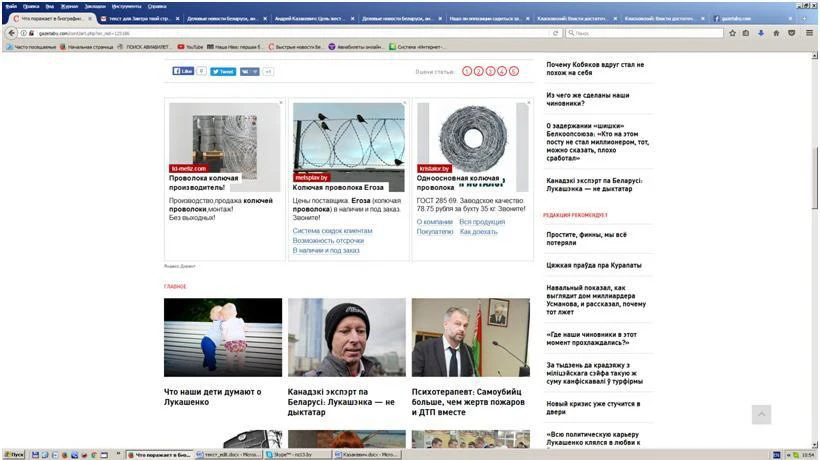
Task: Open a new tab with plus button
Action: click(x=805, y=18)
